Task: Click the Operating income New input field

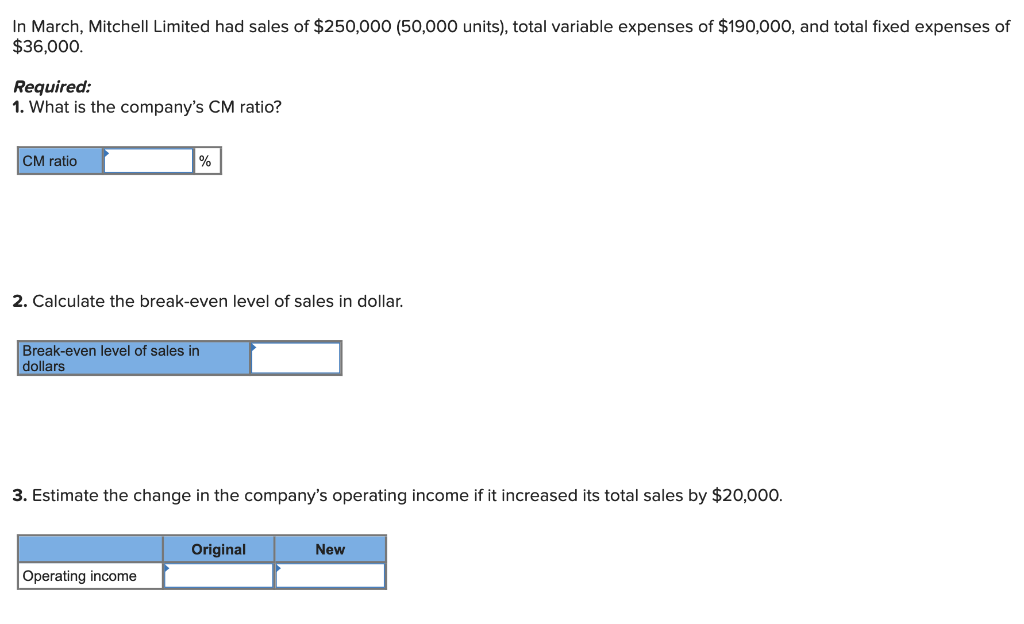Action: (x=332, y=575)
